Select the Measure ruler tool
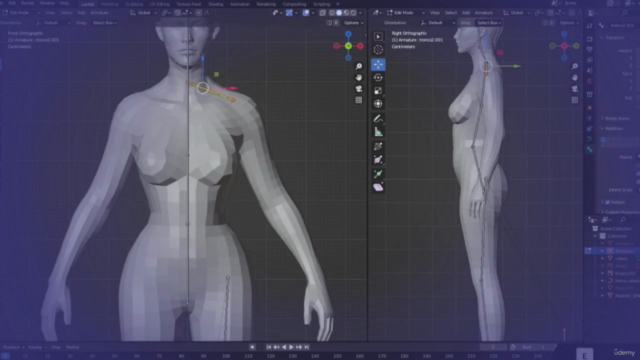The width and height of the screenshot is (640, 360). 378,132
